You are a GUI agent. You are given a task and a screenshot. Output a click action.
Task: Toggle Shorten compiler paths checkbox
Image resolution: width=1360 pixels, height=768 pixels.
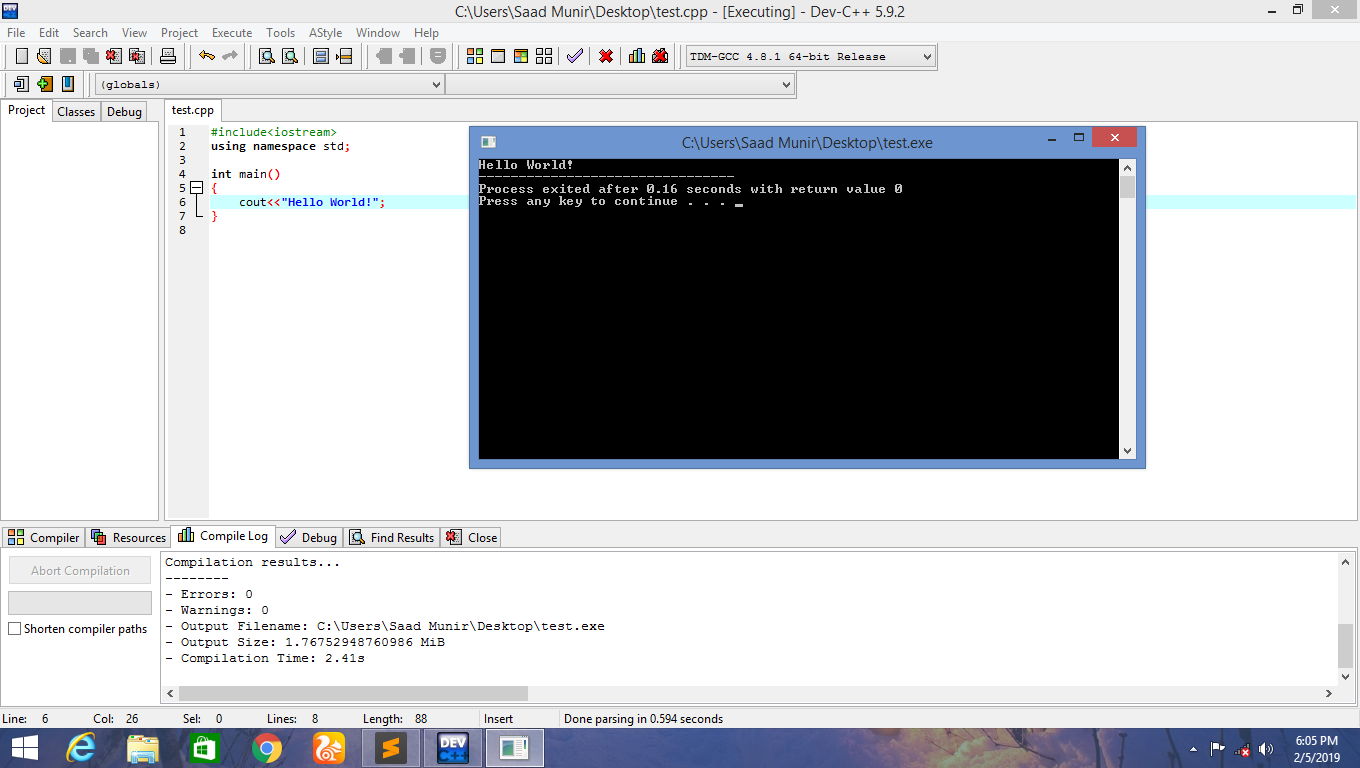[x=15, y=629]
